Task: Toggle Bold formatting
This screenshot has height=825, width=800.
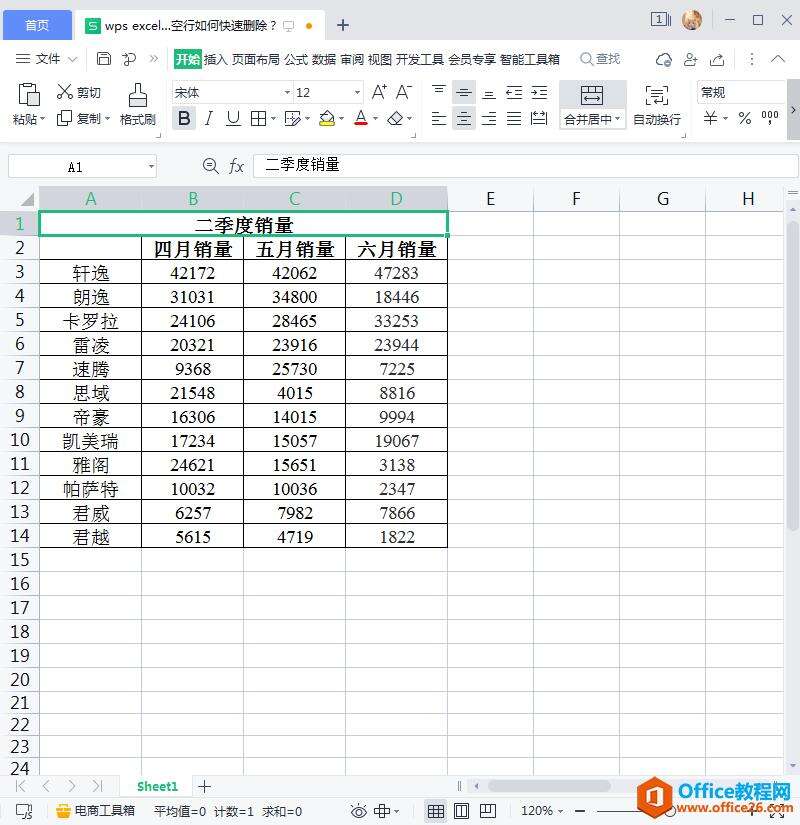Action: pos(184,118)
